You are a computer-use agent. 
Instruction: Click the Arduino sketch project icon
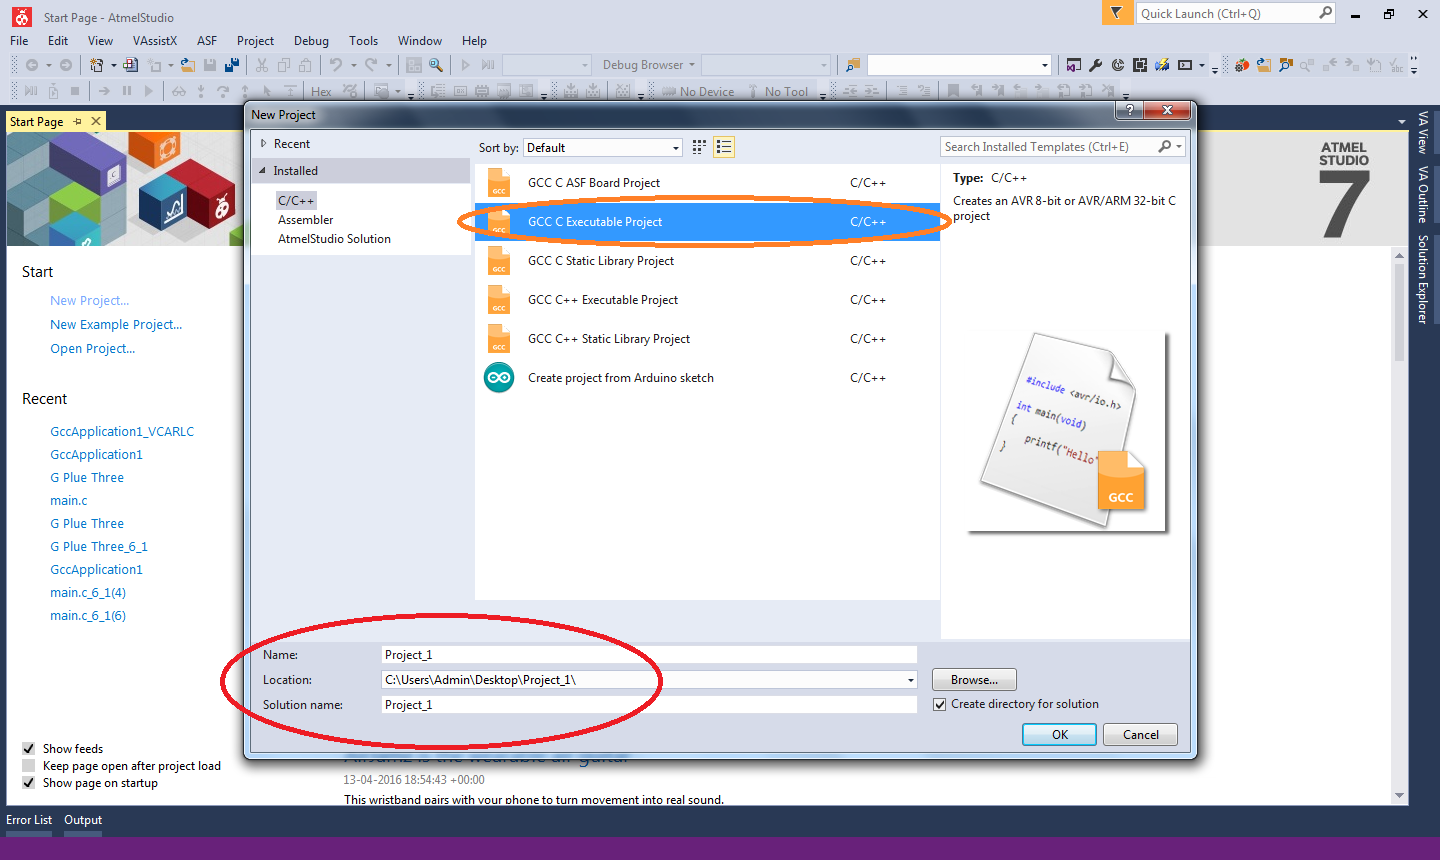[499, 378]
